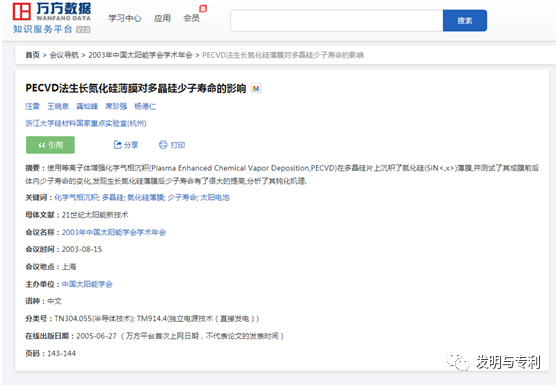Click the paper title PECVD法生长氮化硅薄膜对多晶硅少子寿命的影响
Image resolution: width=558 pixels, height=387 pixels.
(136, 88)
